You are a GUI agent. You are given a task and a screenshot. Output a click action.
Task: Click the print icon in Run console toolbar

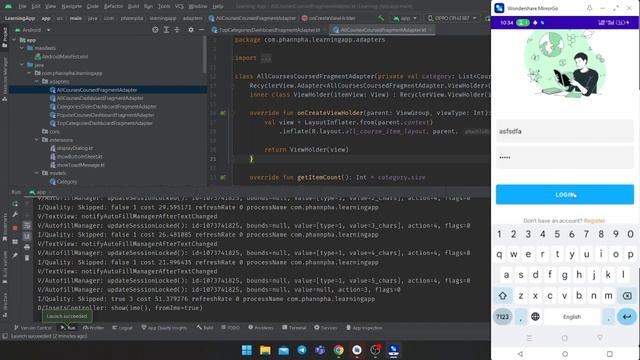pos(27,247)
